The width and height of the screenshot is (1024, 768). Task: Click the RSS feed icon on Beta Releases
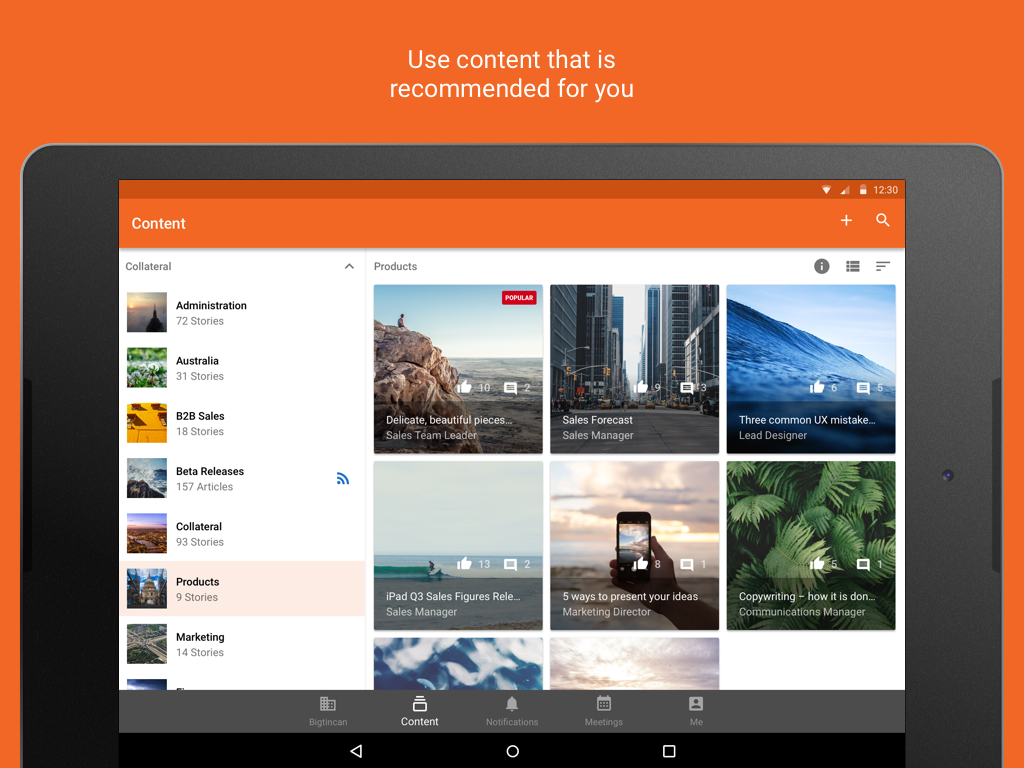(x=343, y=479)
